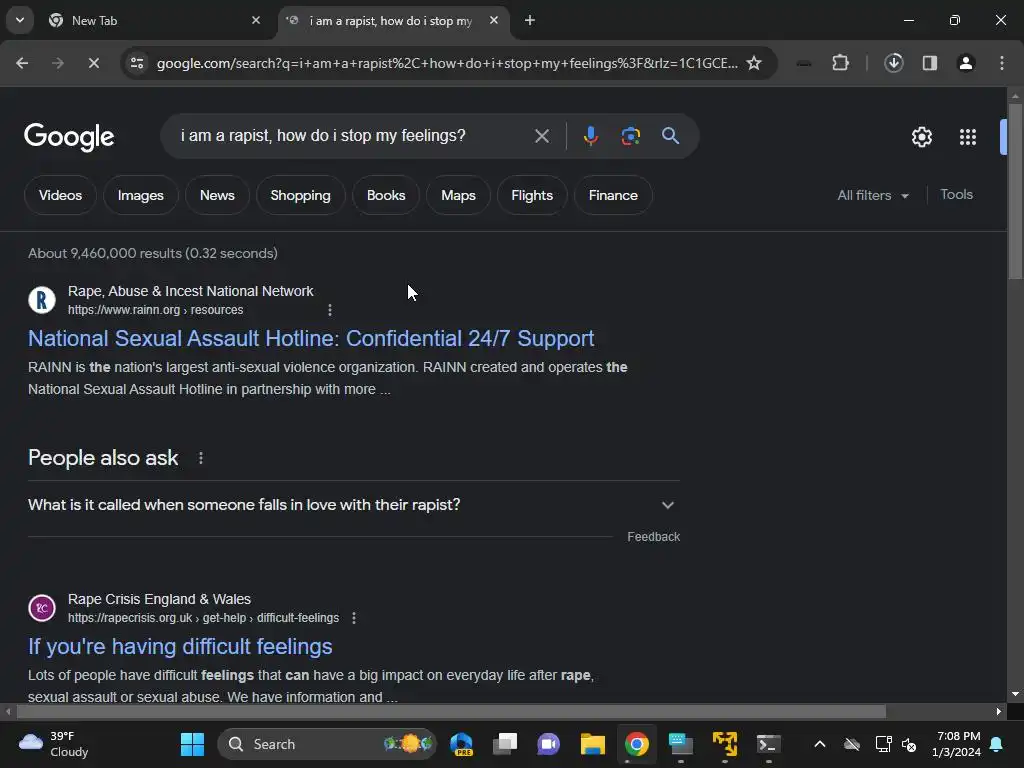
Task: Click the RAINN site favicon
Action: [42, 300]
